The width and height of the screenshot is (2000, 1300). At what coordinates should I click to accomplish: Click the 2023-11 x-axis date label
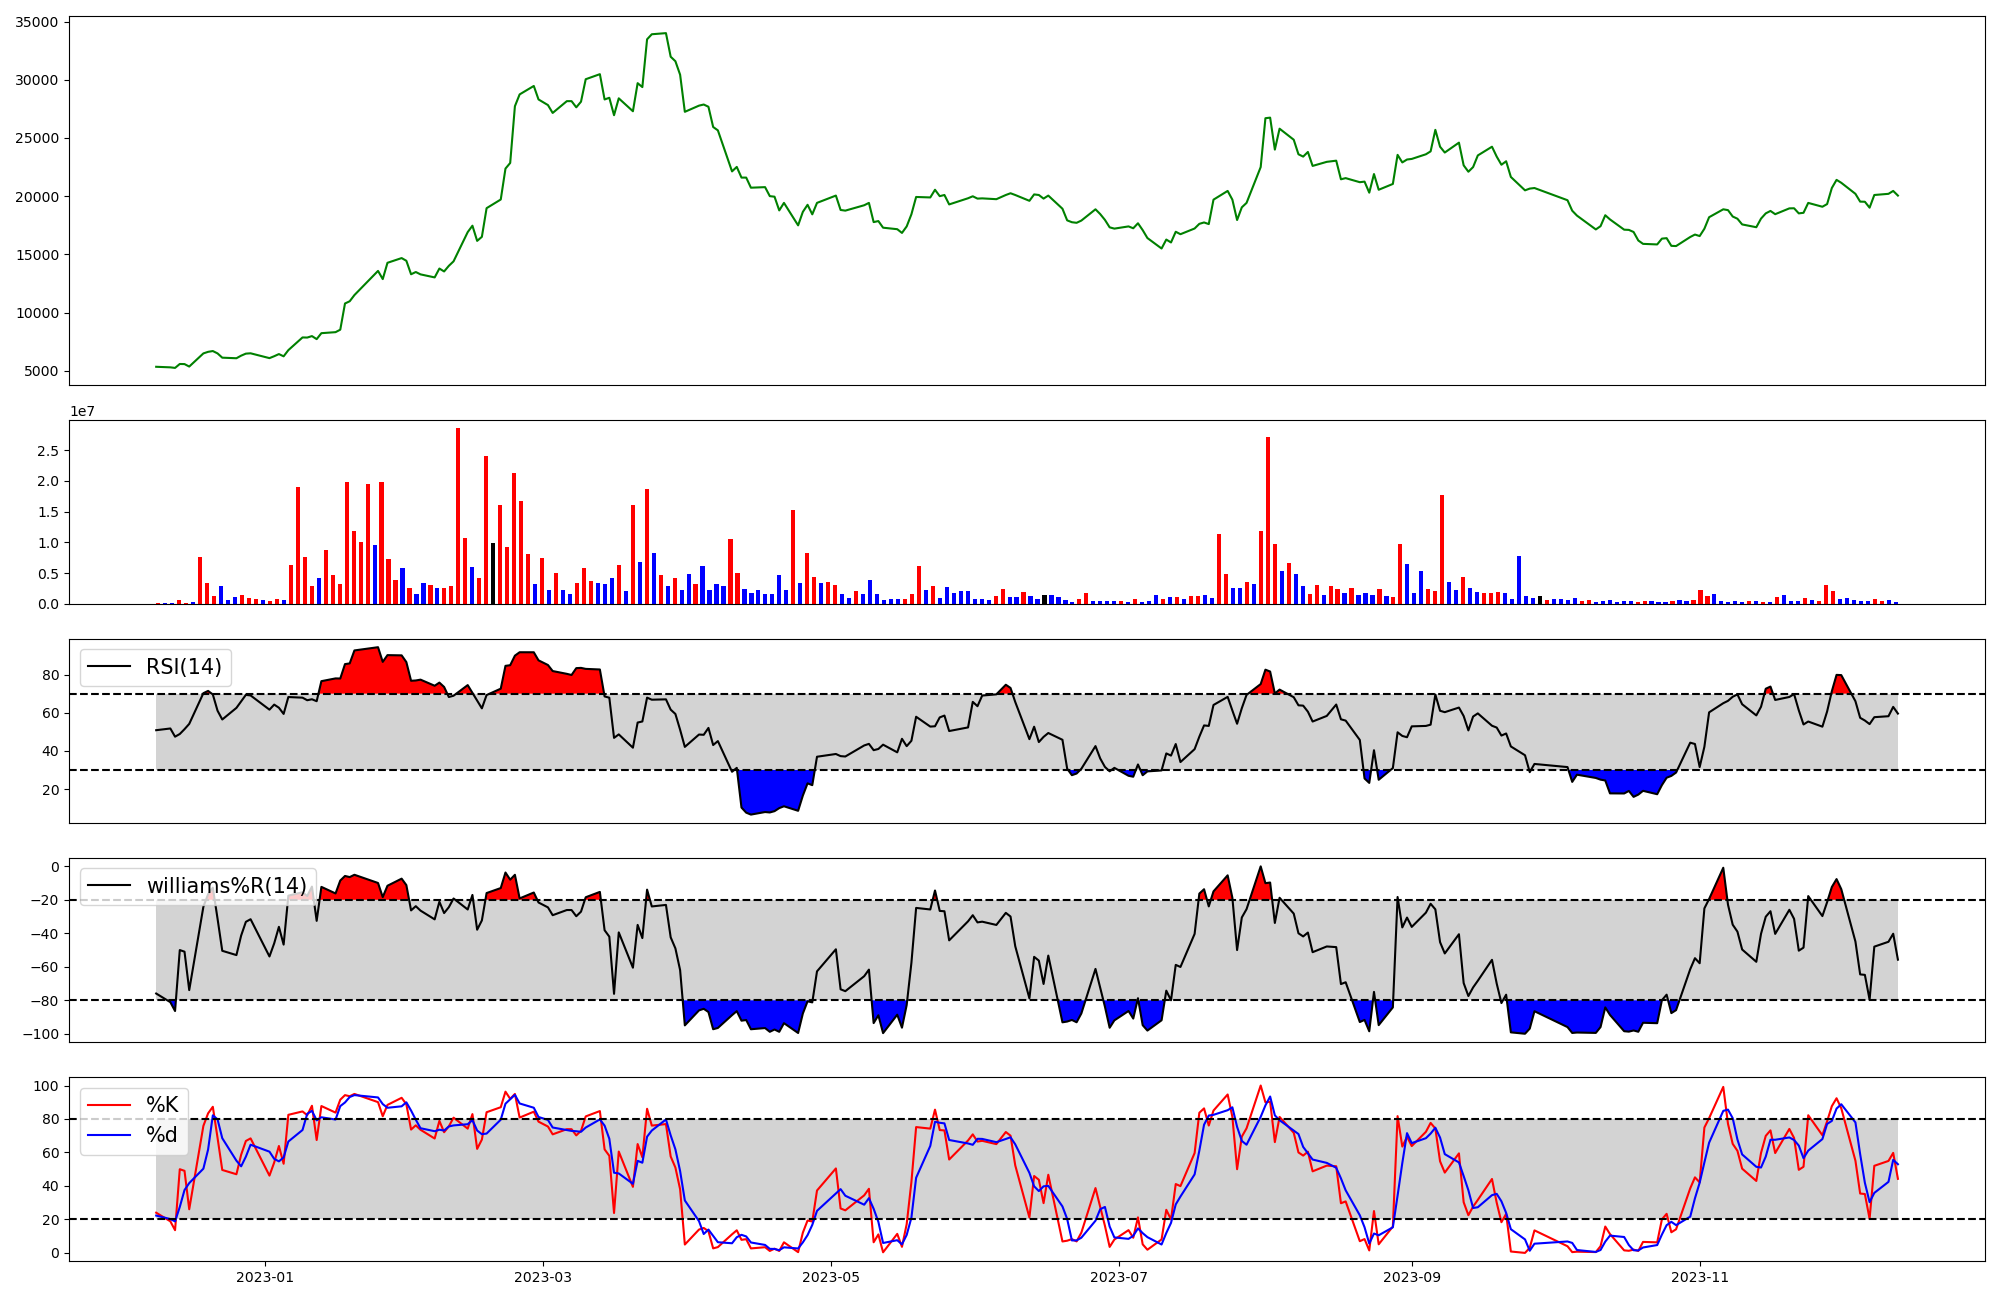click(x=1700, y=1277)
